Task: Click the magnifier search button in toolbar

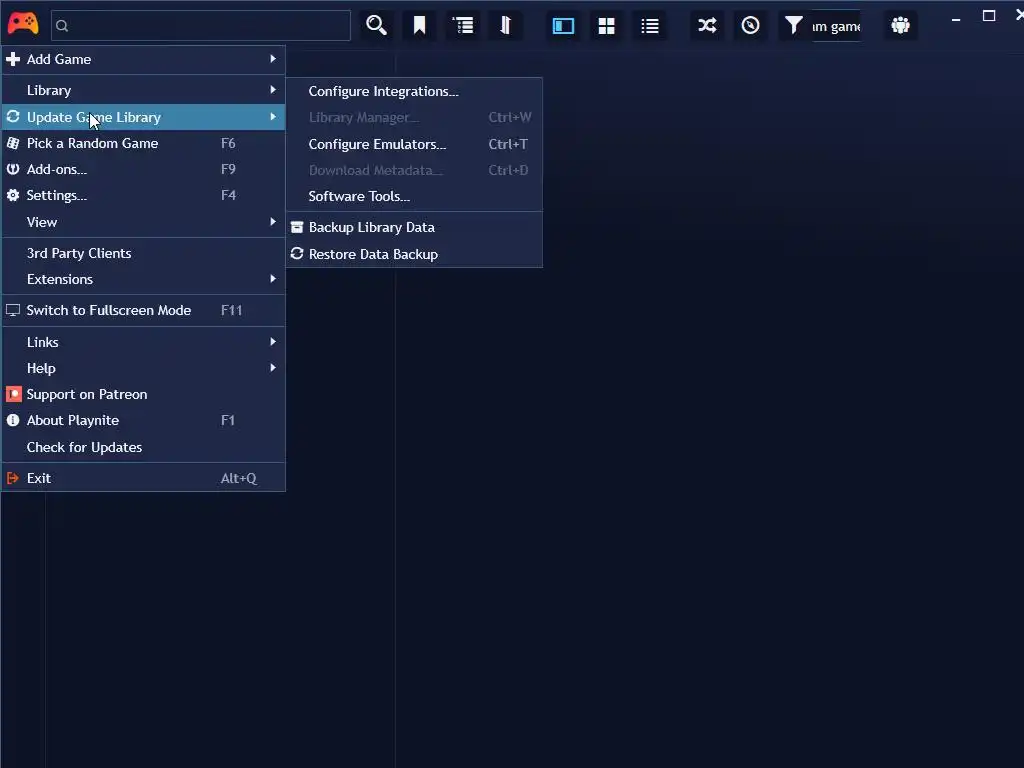Action: click(376, 25)
